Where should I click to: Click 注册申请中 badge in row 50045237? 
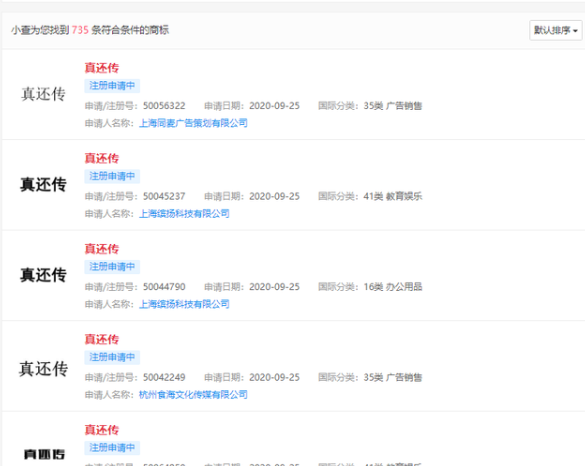coord(112,176)
